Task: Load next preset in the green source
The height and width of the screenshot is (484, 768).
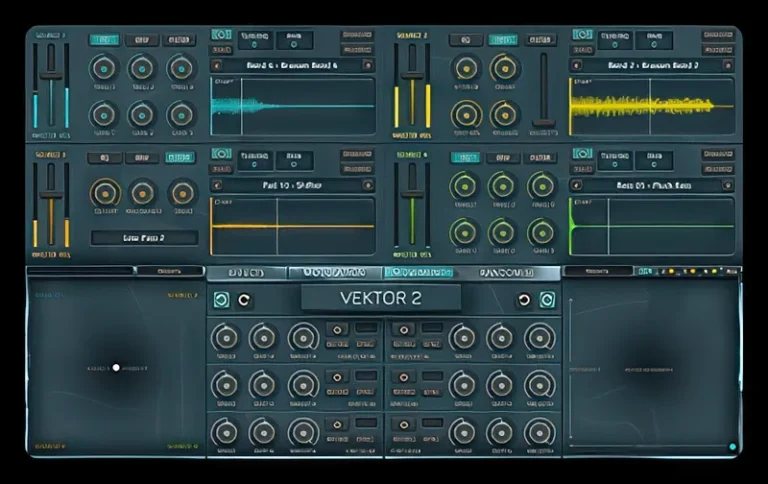Action: [728, 185]
